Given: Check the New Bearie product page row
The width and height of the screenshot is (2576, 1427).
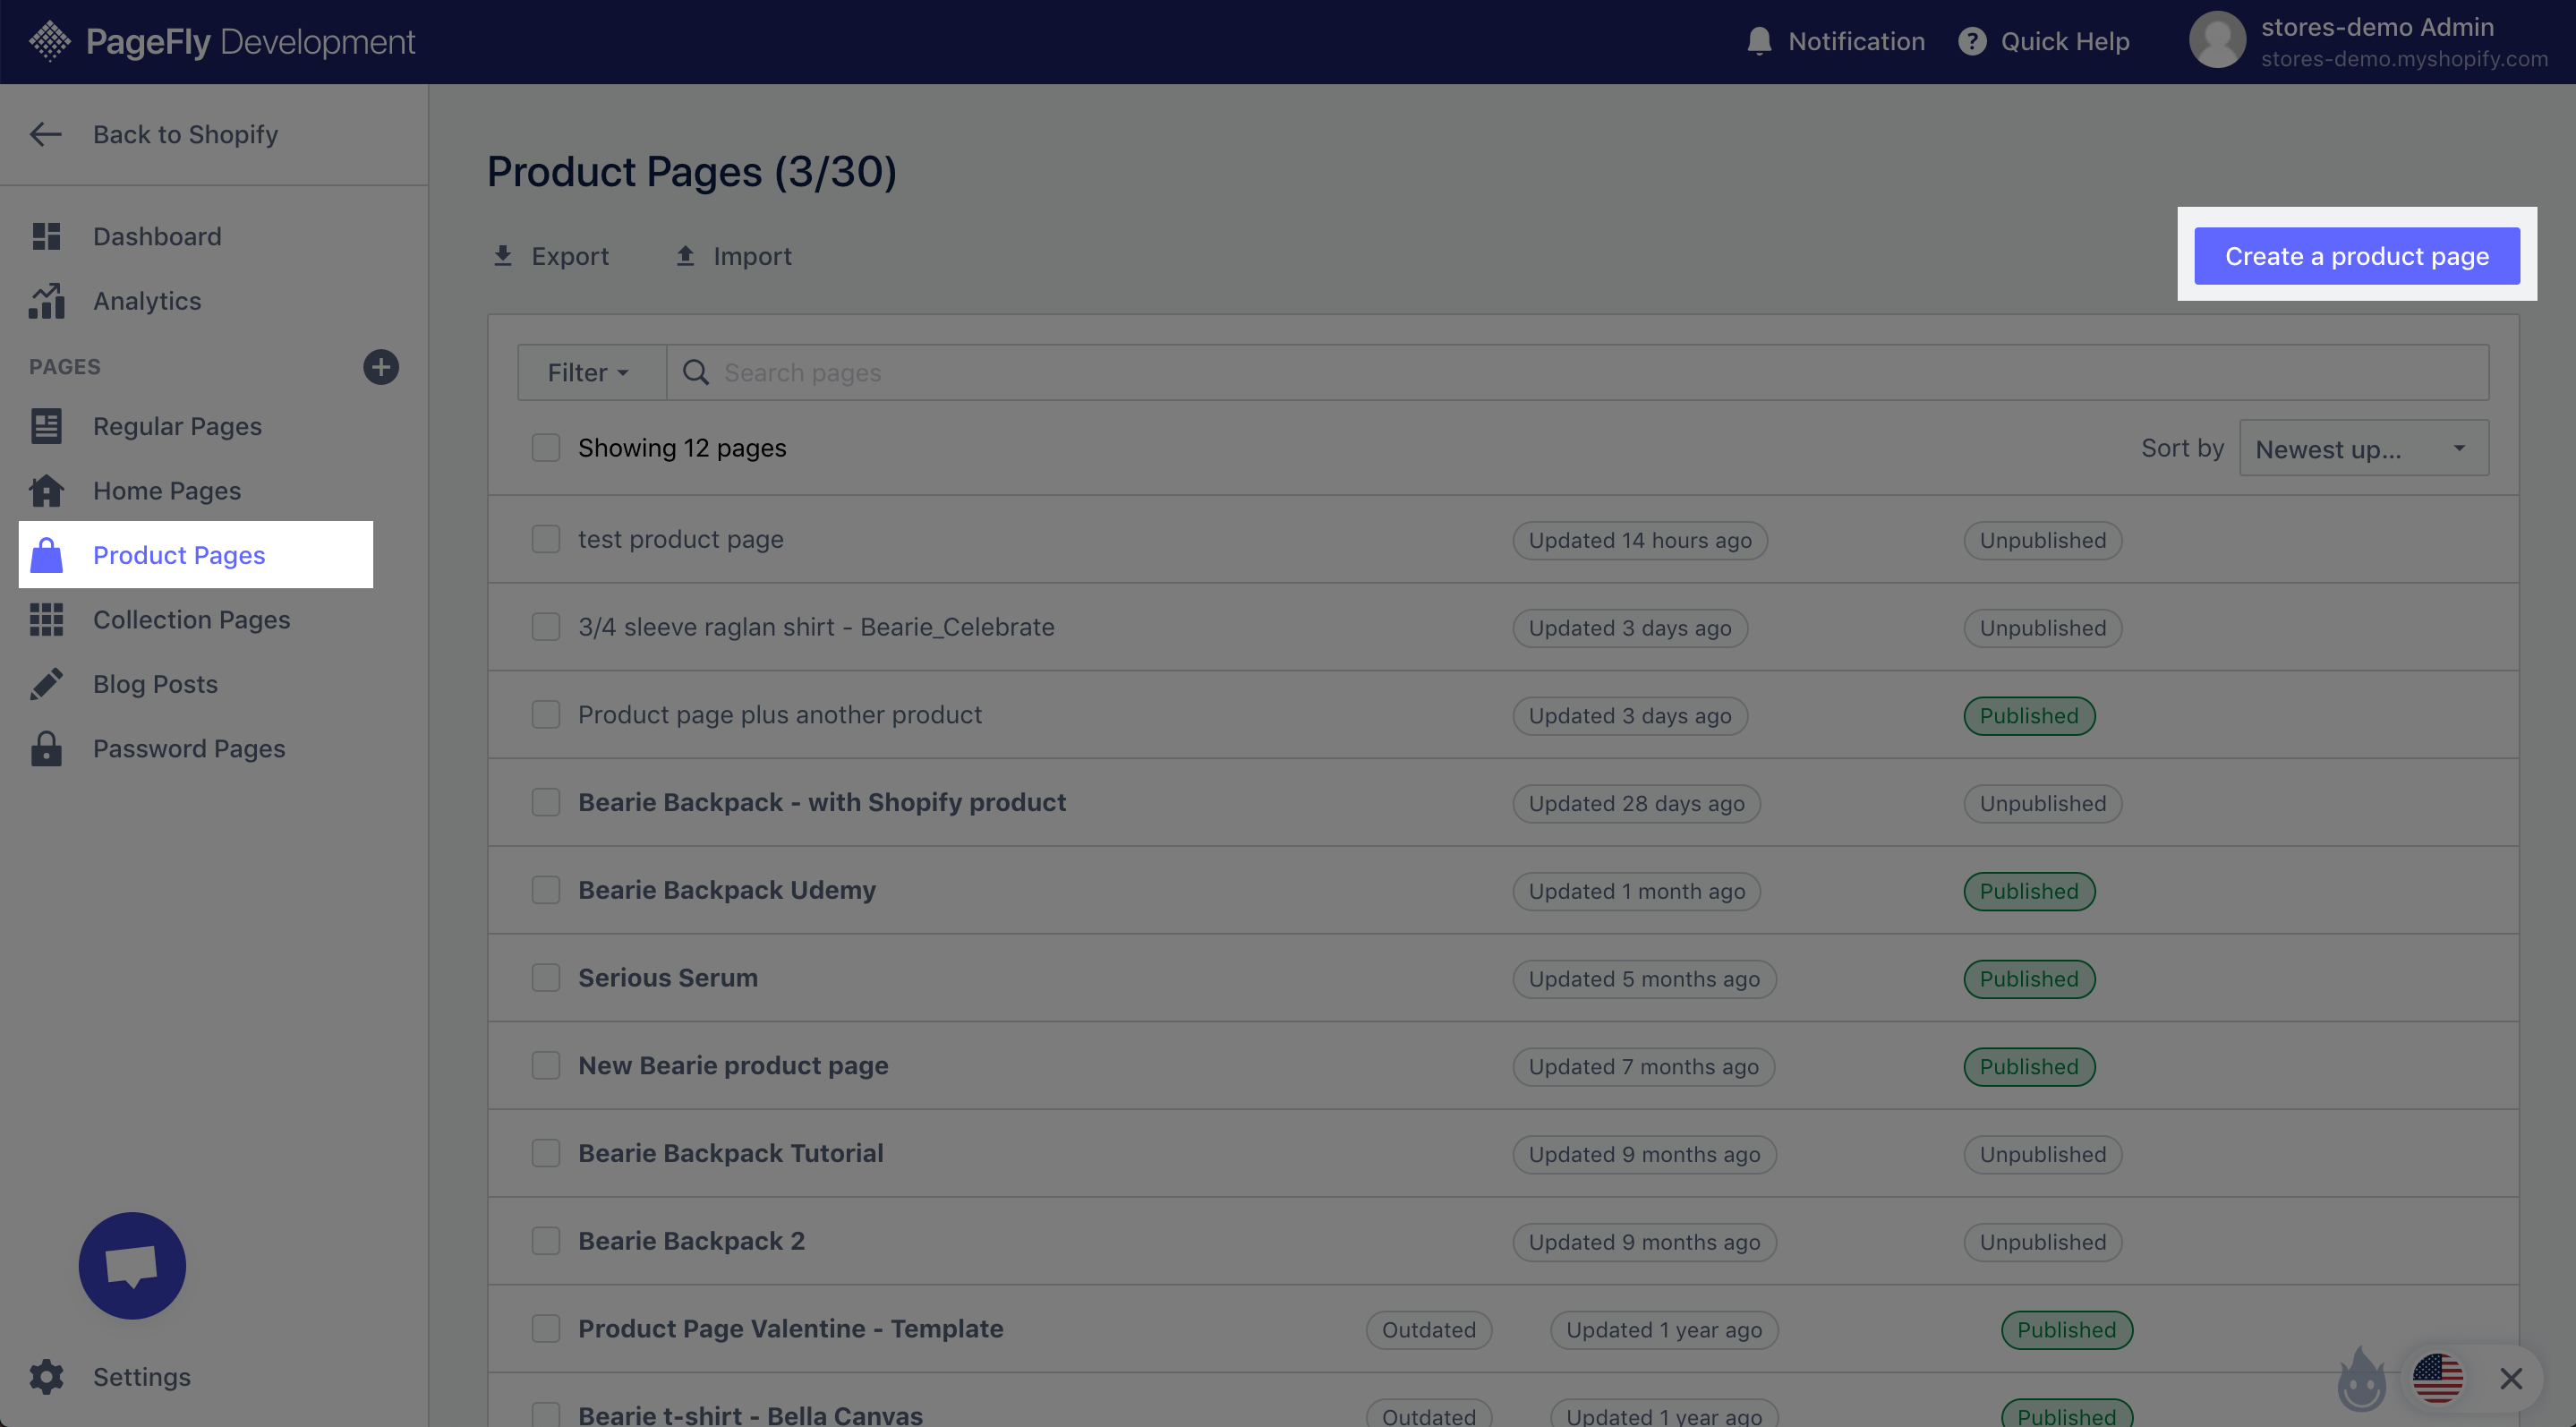Looking at the screenshot, I should pyautogui.click(x=545, y=1065).
